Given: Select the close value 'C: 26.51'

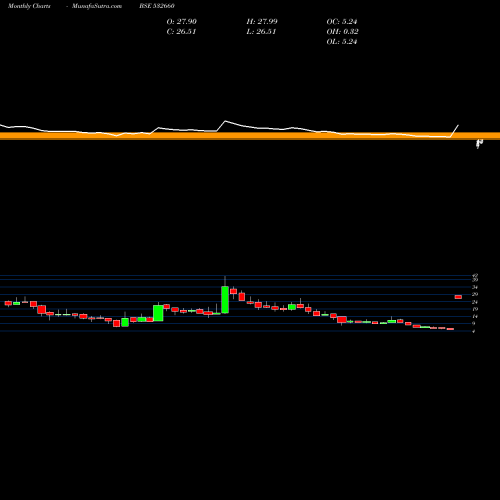Looking at the screenshot, I should [x=181, y=32].
